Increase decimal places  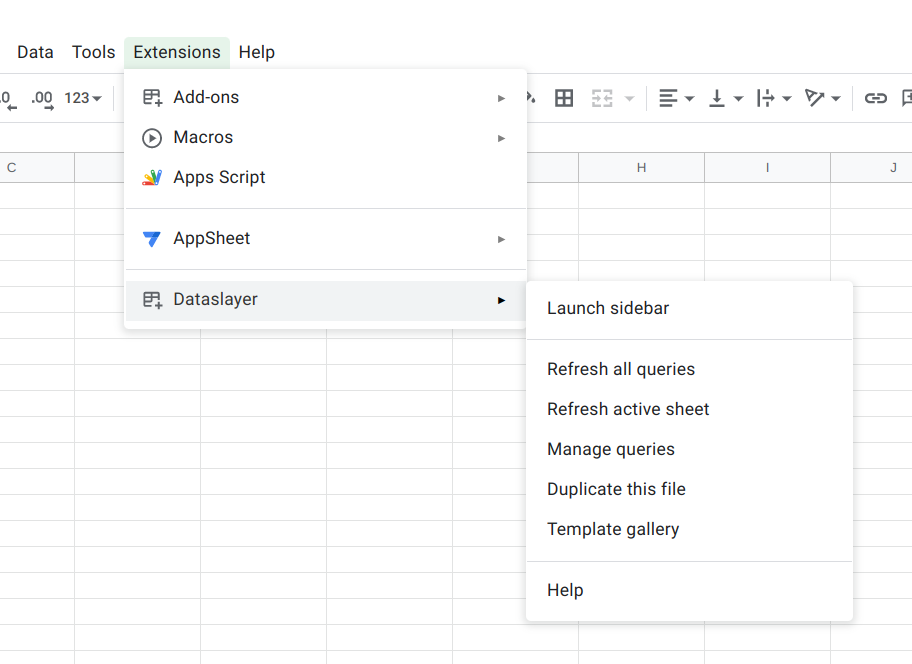[x=42, y=99]
